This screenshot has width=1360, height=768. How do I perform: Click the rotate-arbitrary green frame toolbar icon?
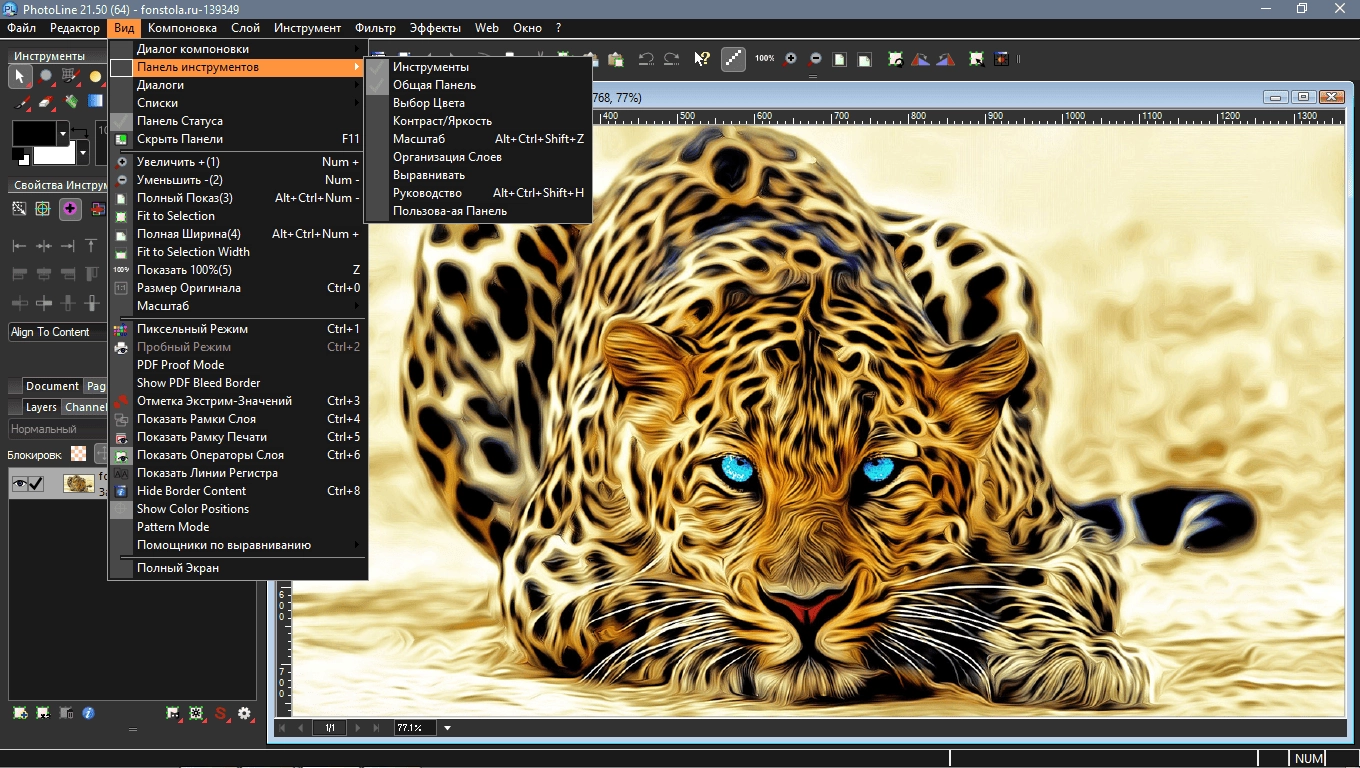tap(896, 59)
